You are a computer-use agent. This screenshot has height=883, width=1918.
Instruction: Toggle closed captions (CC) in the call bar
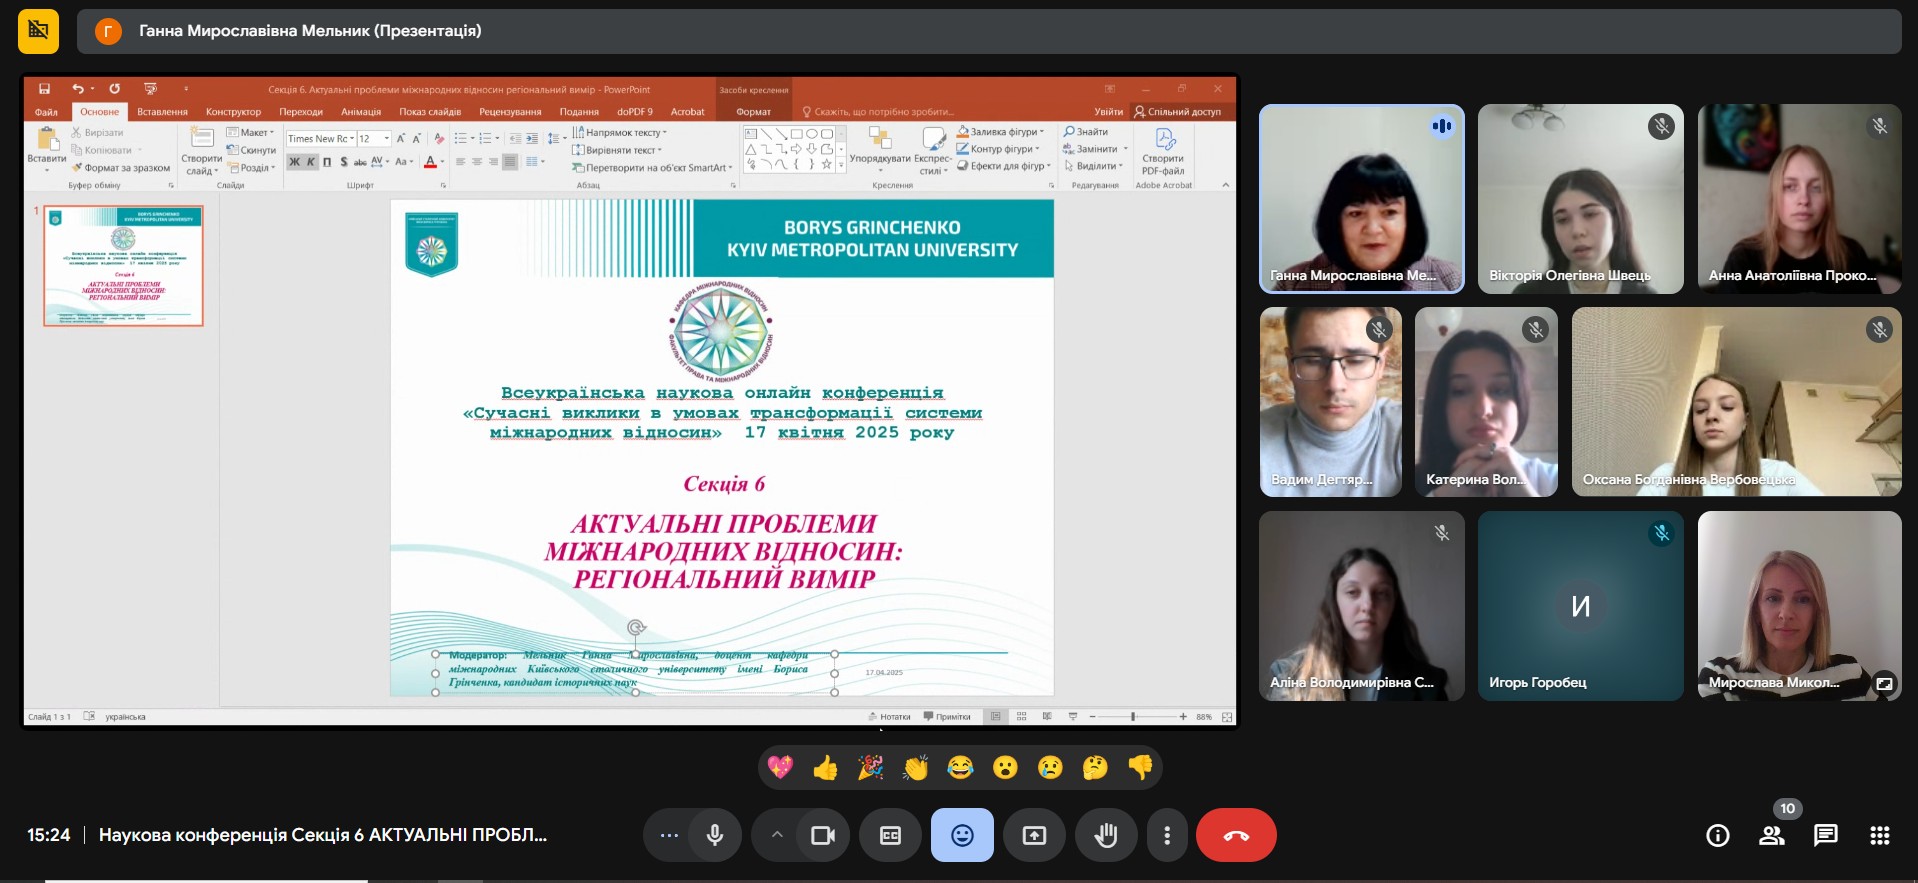(890, 835)
